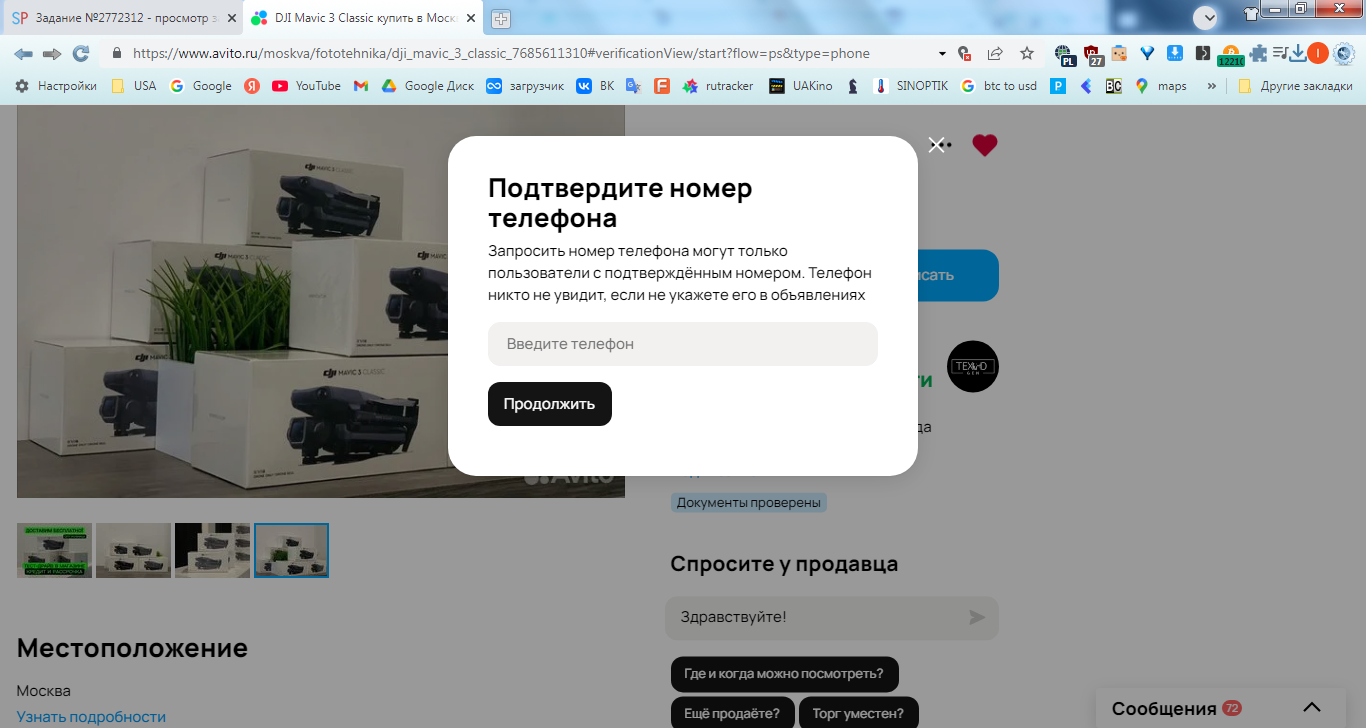1366x728 pixels.
Task: Close the DJI Mavic 3 Classic tab
Action: tap(471, 18)
